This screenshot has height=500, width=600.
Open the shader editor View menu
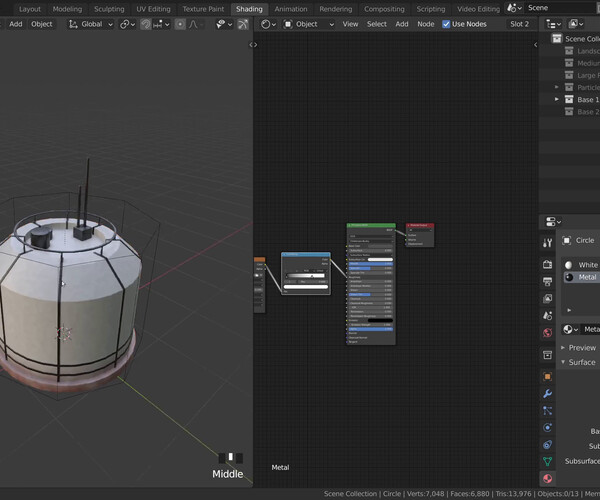[x=350, y=24]
